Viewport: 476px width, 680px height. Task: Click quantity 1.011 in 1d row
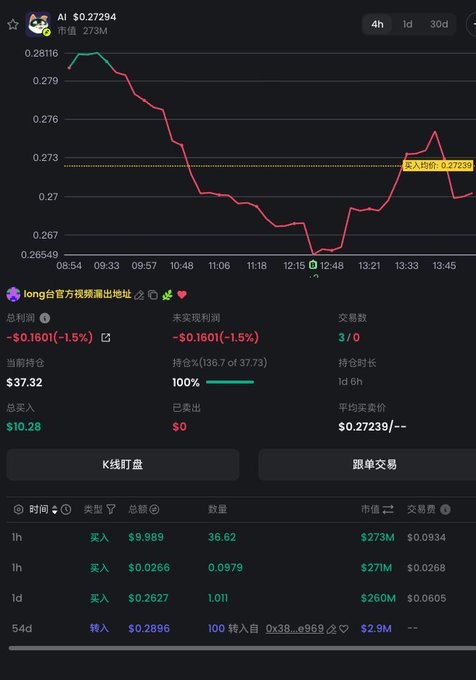point(218,598)
